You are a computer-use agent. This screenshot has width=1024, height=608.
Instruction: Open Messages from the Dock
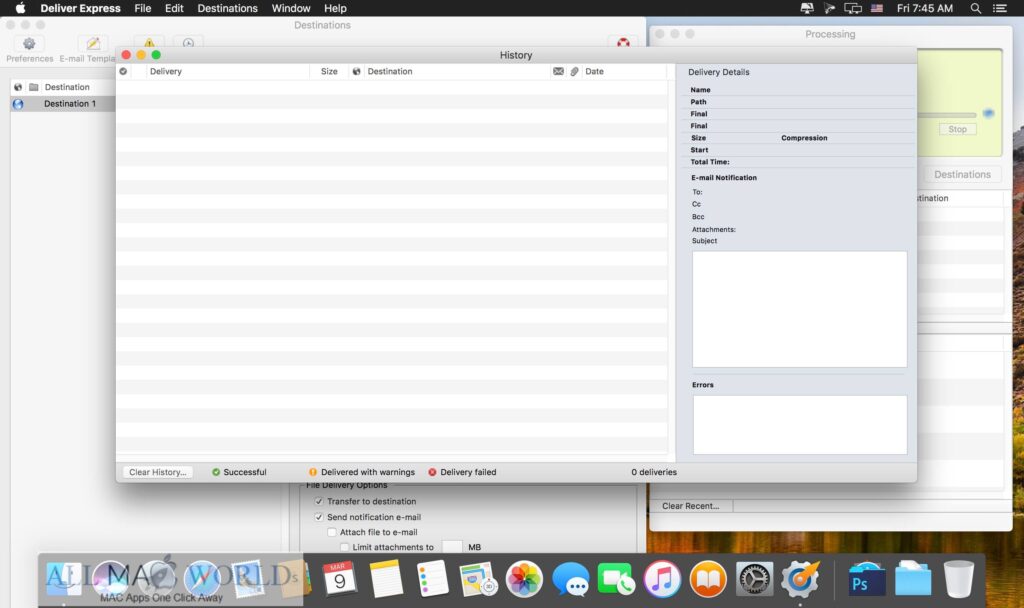coord(570,579)
